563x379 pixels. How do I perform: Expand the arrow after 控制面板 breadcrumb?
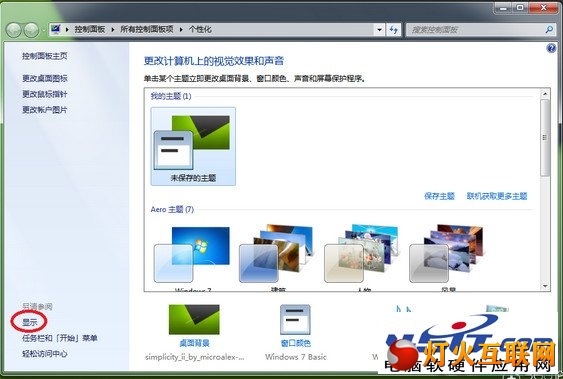point(113,30)
